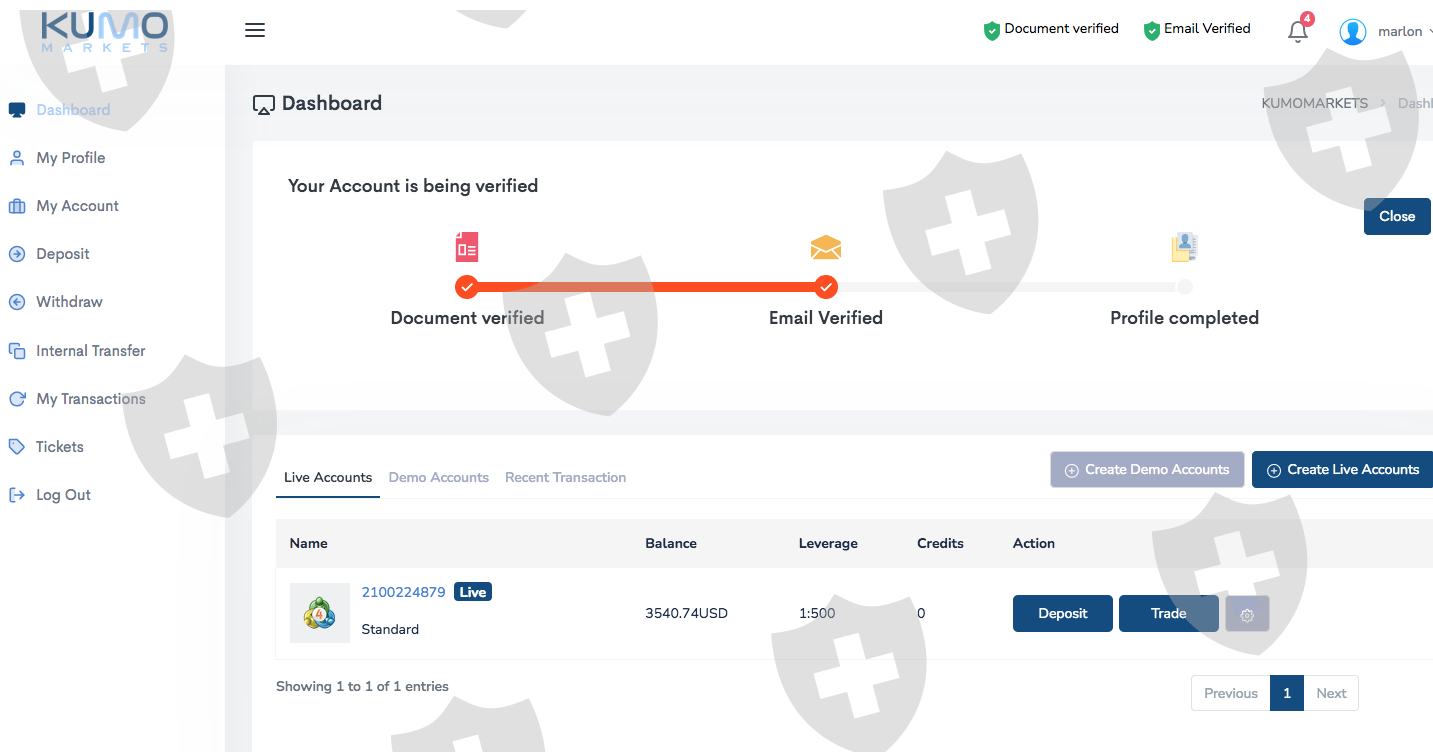Viewport: 1433px width, 752px height.
Task: Click the My Transactions refresh icon
Action: point(17,399)
